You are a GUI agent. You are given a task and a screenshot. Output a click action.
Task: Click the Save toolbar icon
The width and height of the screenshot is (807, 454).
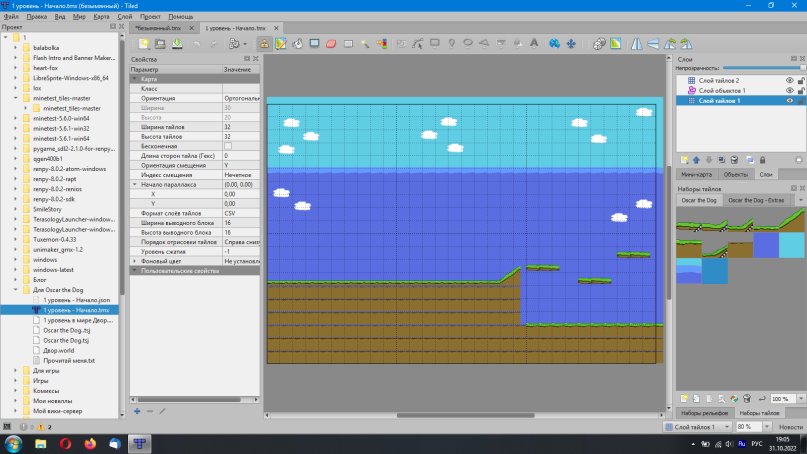pyautogui.click(x=177, y=44)
